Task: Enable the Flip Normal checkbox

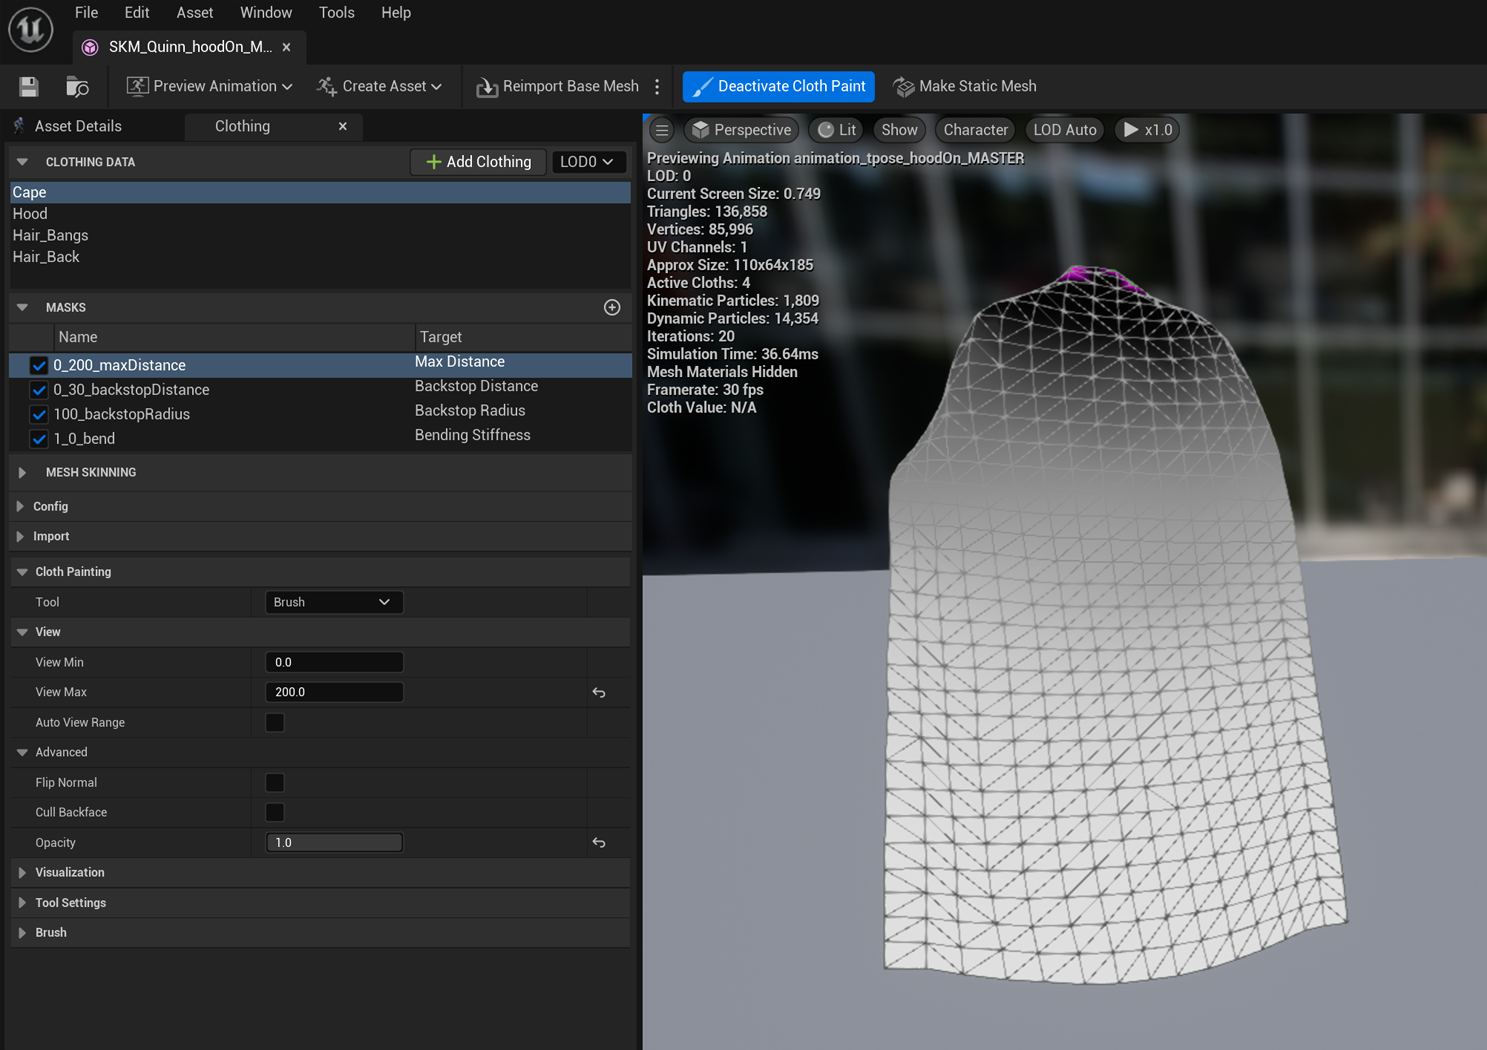Action: coord(275,783)
